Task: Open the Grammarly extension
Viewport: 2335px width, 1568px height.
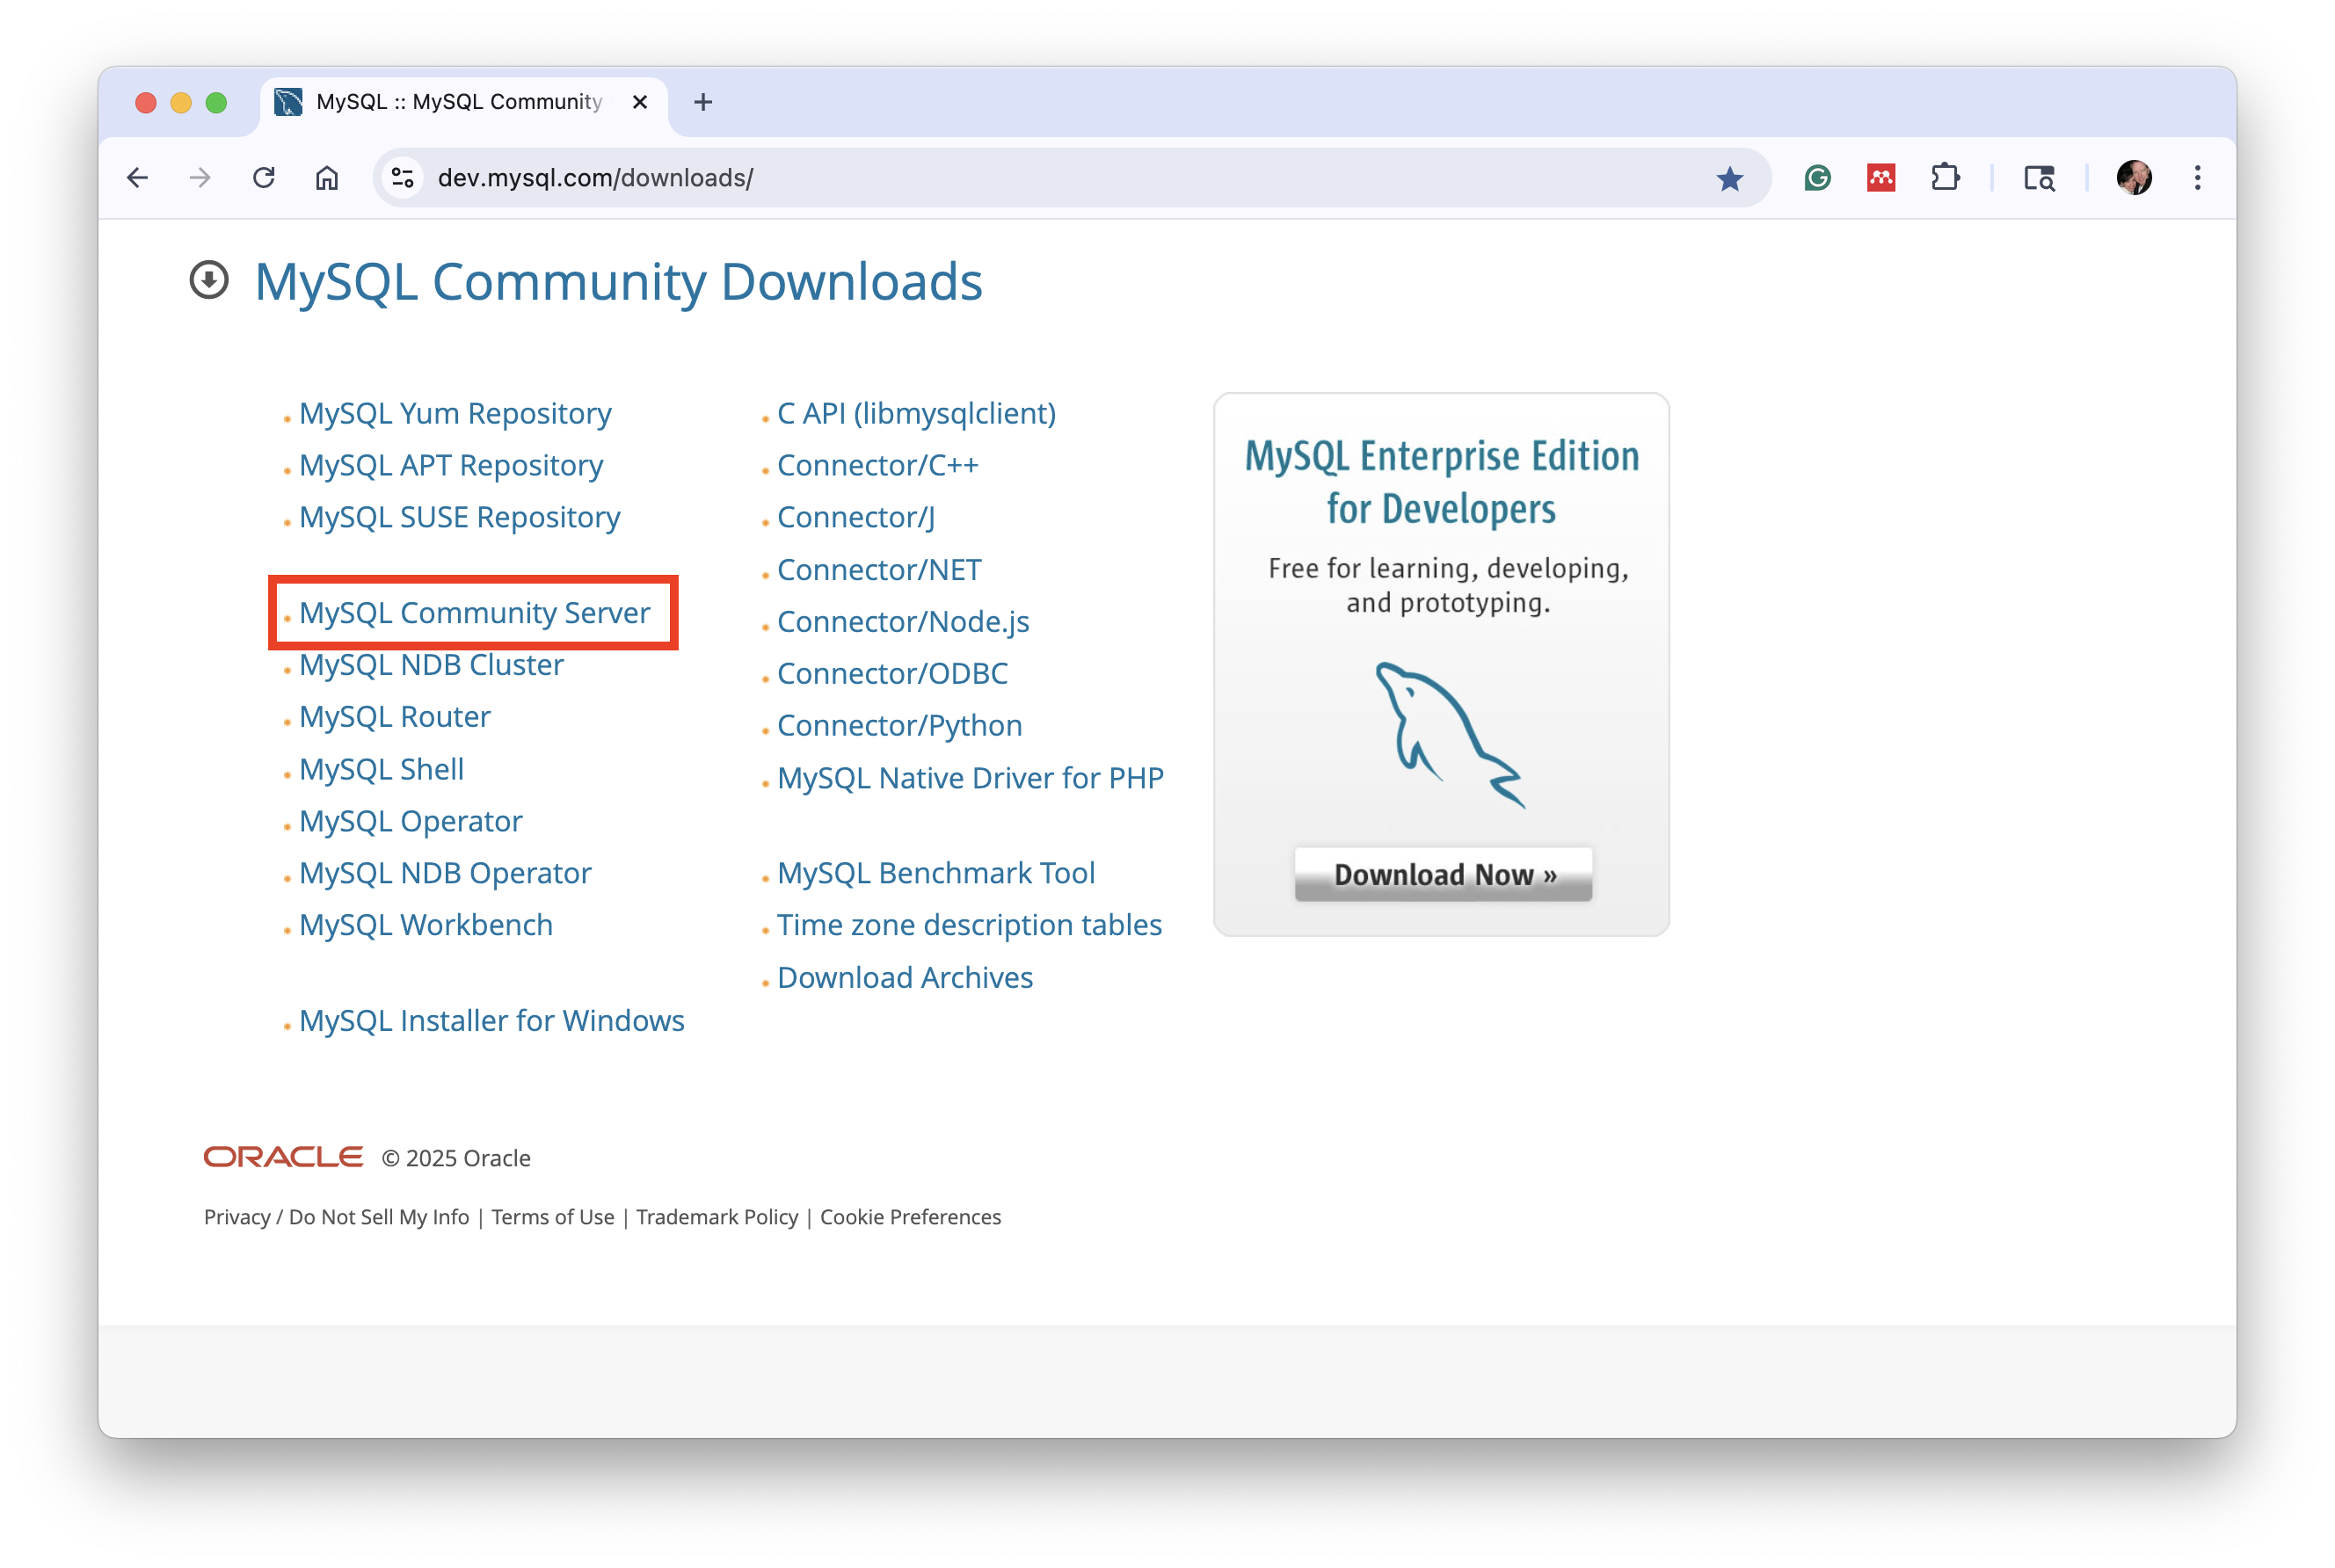Action: [1817, 178]
